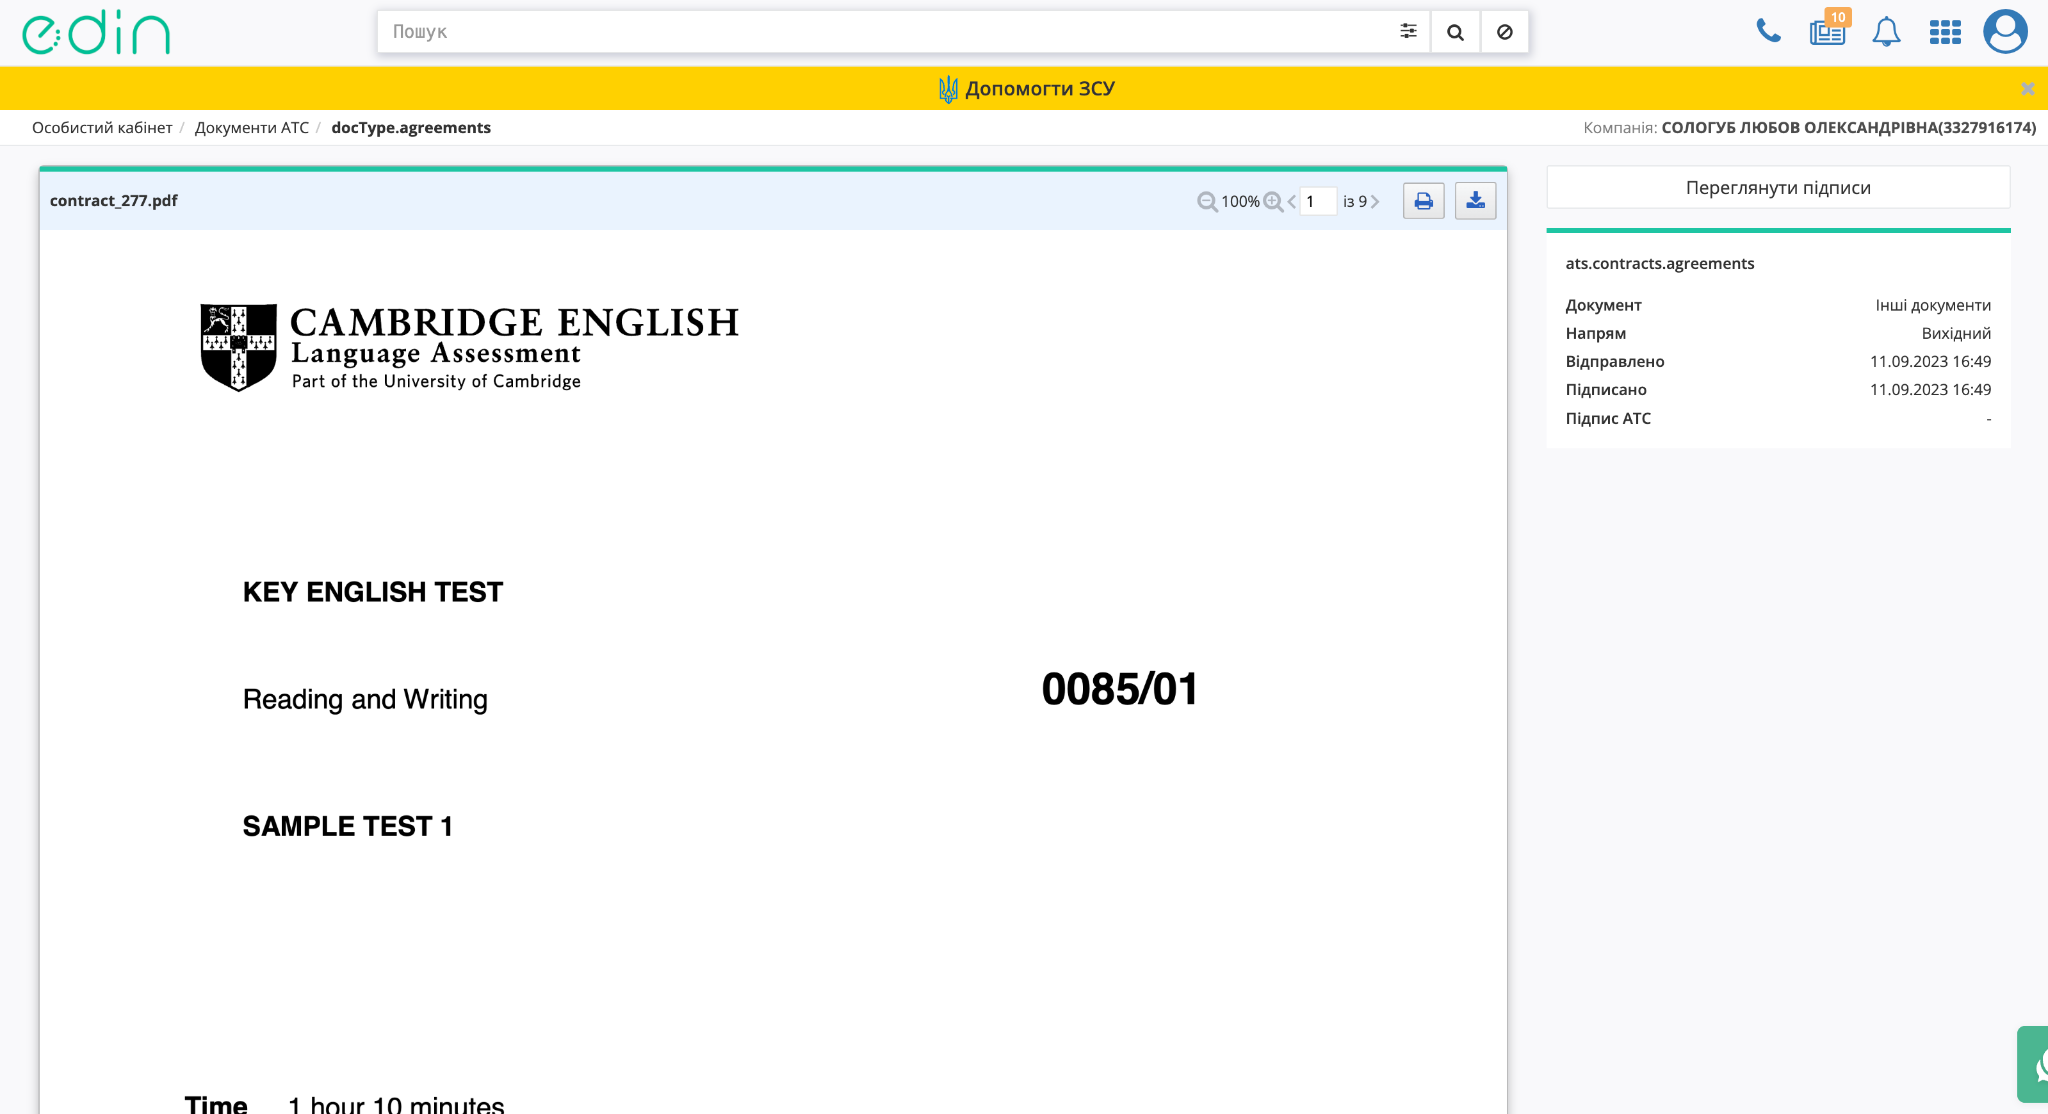Screen dimensions: 2048x1114
Task: Click the 0085/01 code text
Action: [x=1119, y=689]
